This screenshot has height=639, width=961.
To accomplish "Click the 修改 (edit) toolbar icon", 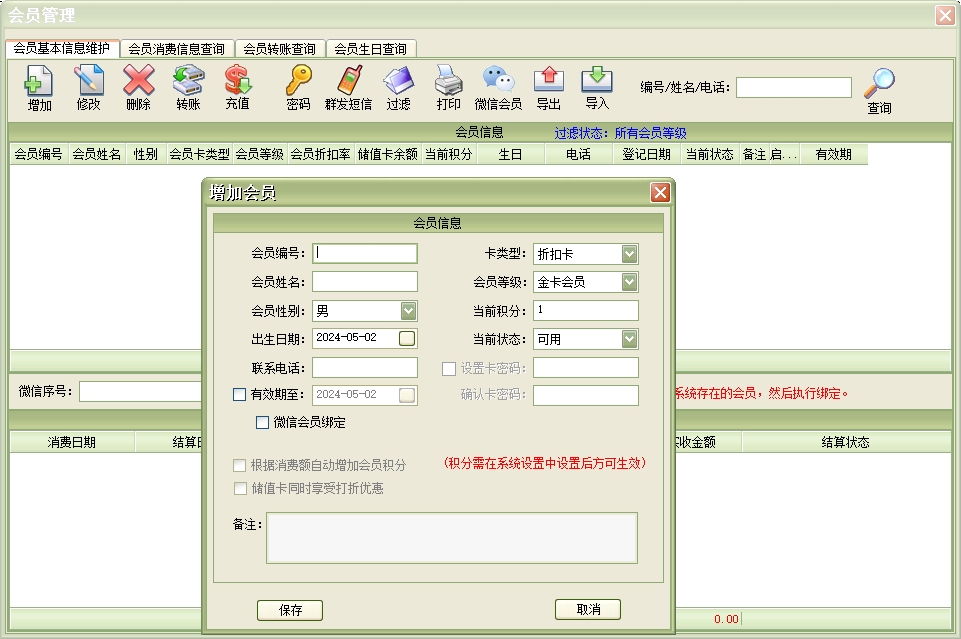I will pyautogui.click(x=88, y=82).
